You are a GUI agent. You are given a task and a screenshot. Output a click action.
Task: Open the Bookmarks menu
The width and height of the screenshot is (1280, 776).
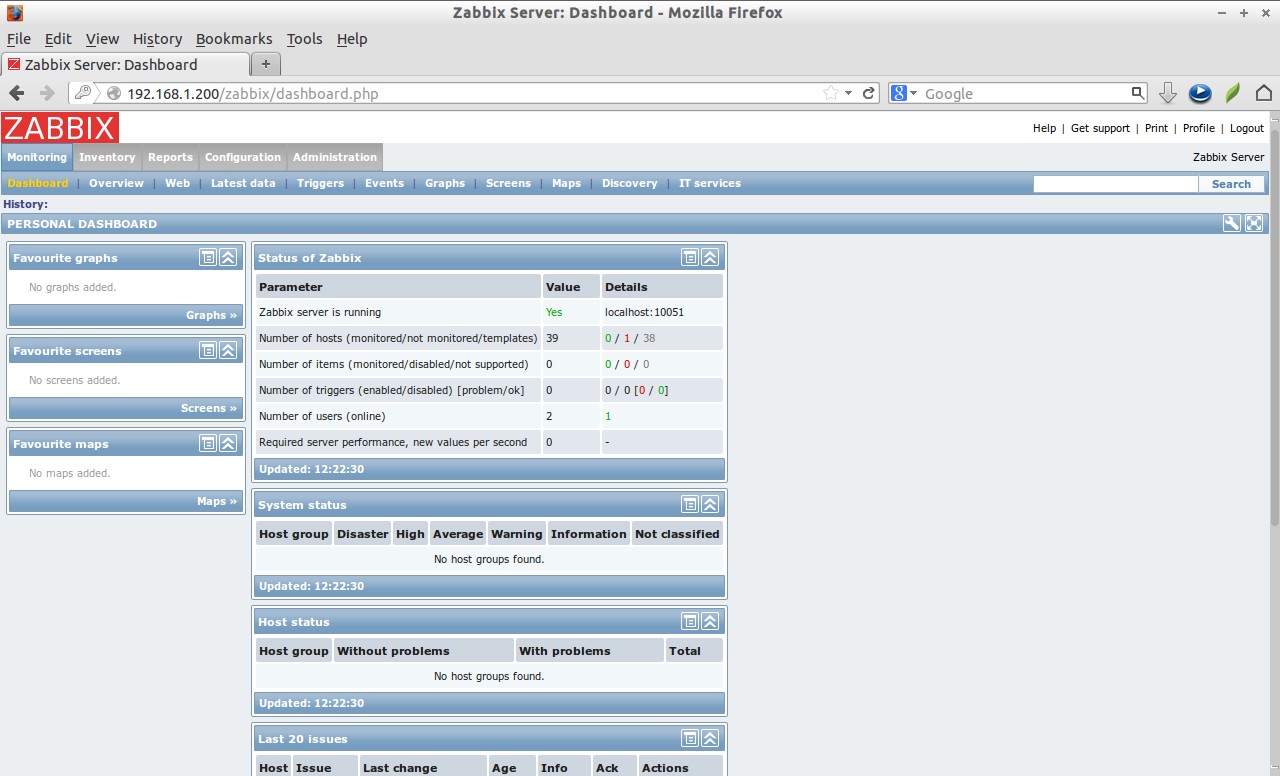pos(234,39)
